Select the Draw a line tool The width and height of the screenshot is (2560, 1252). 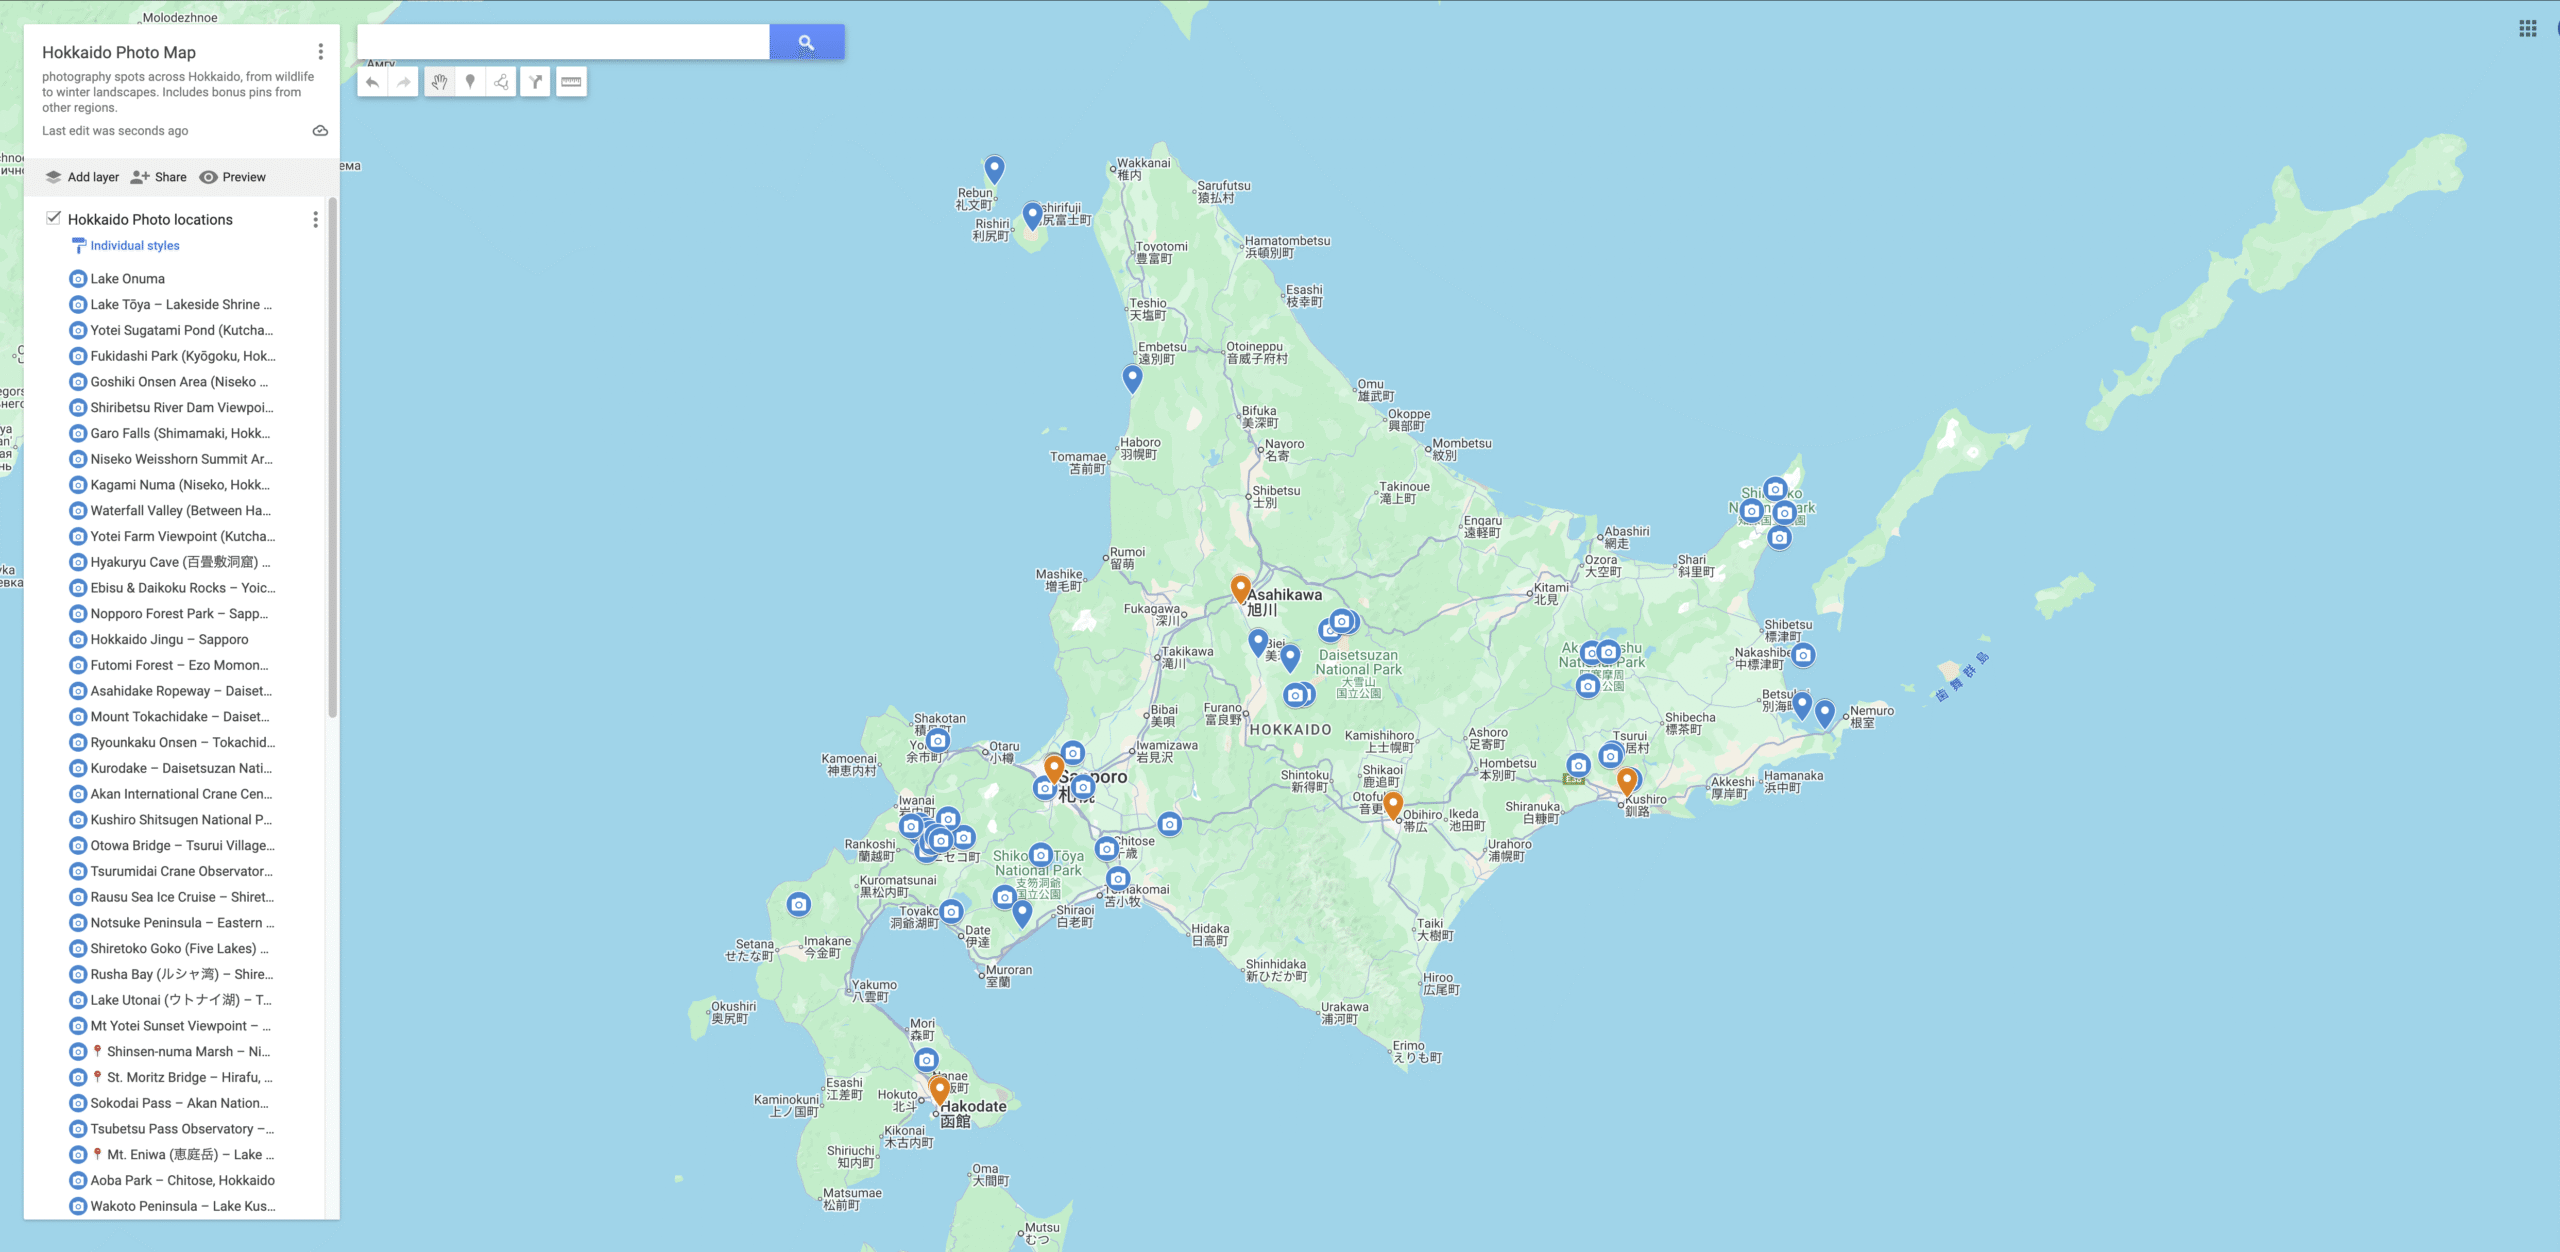502,83
